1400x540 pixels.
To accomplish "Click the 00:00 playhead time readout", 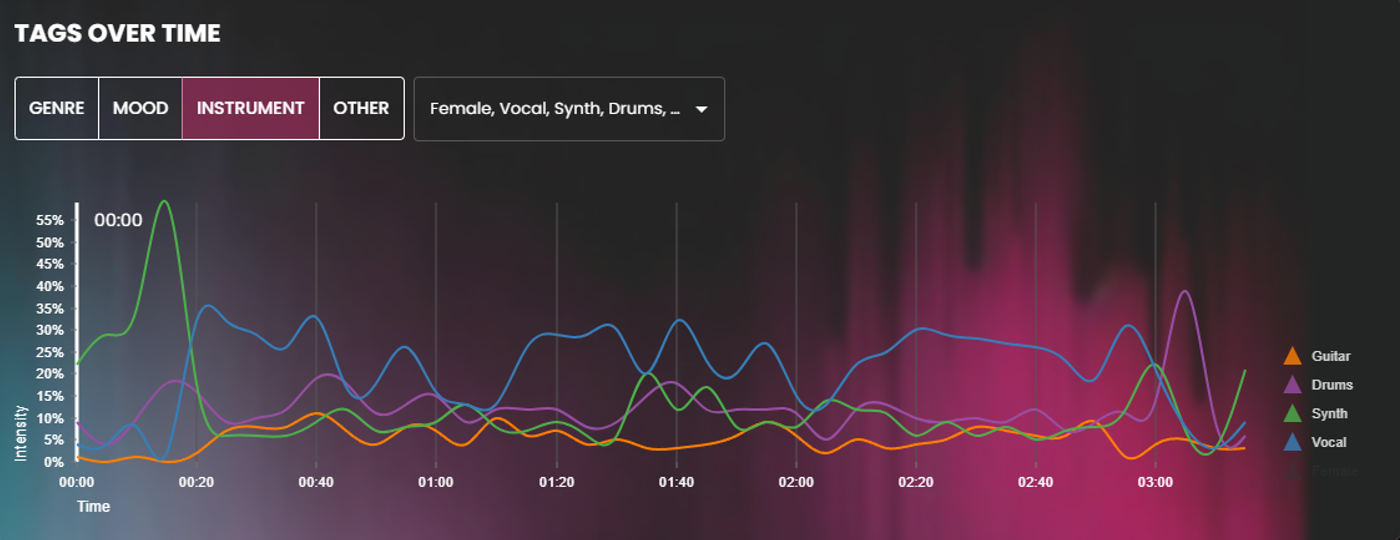I will tap(118, 220).
